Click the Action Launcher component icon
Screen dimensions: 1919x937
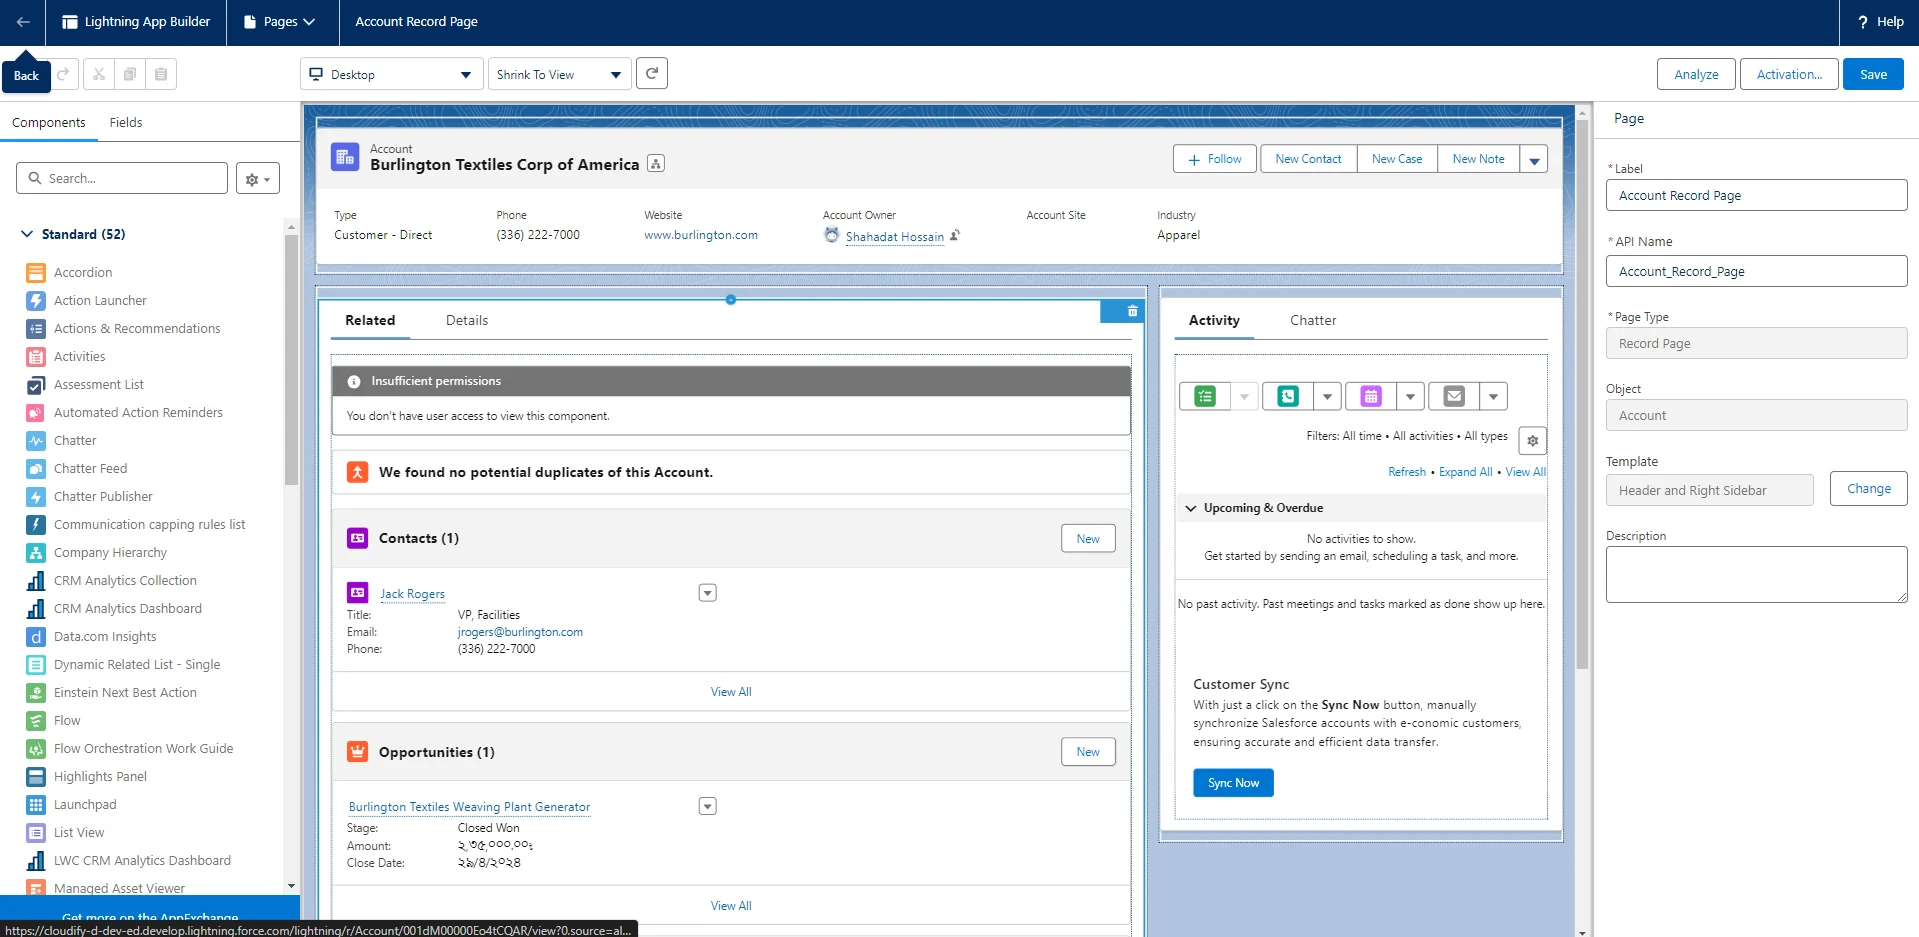tap(36, 300)
